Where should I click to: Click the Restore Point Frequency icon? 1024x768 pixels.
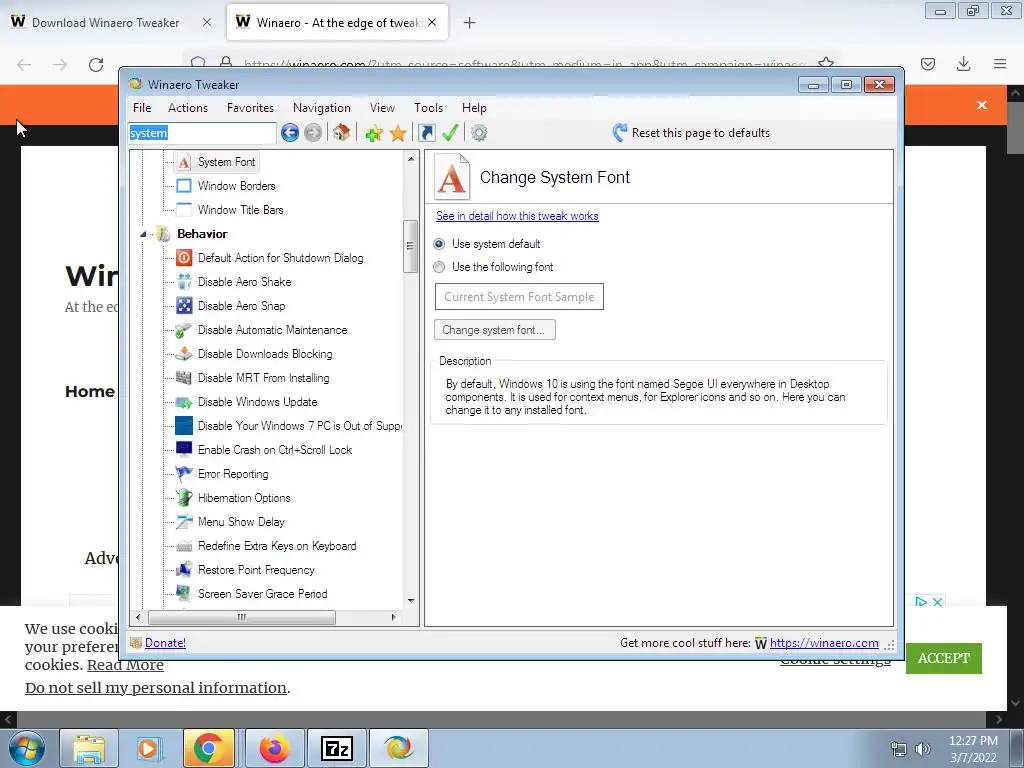click(184, 570)
